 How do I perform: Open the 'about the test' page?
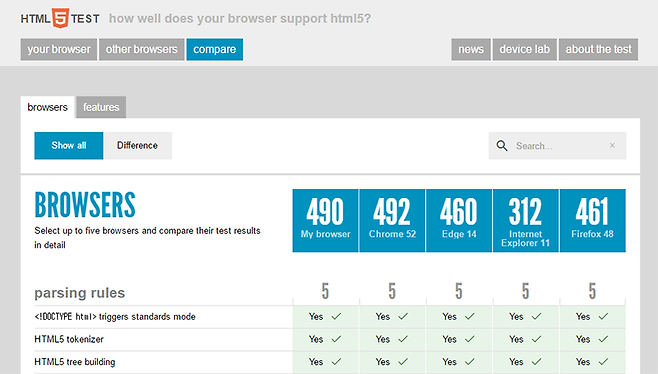coord(598,50)
